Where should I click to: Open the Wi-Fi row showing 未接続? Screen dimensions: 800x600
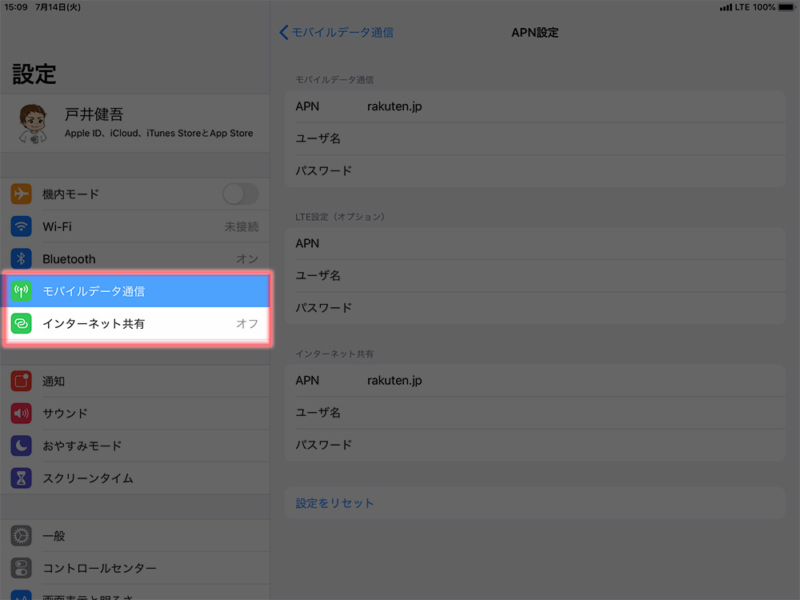[x=135, y=227]
